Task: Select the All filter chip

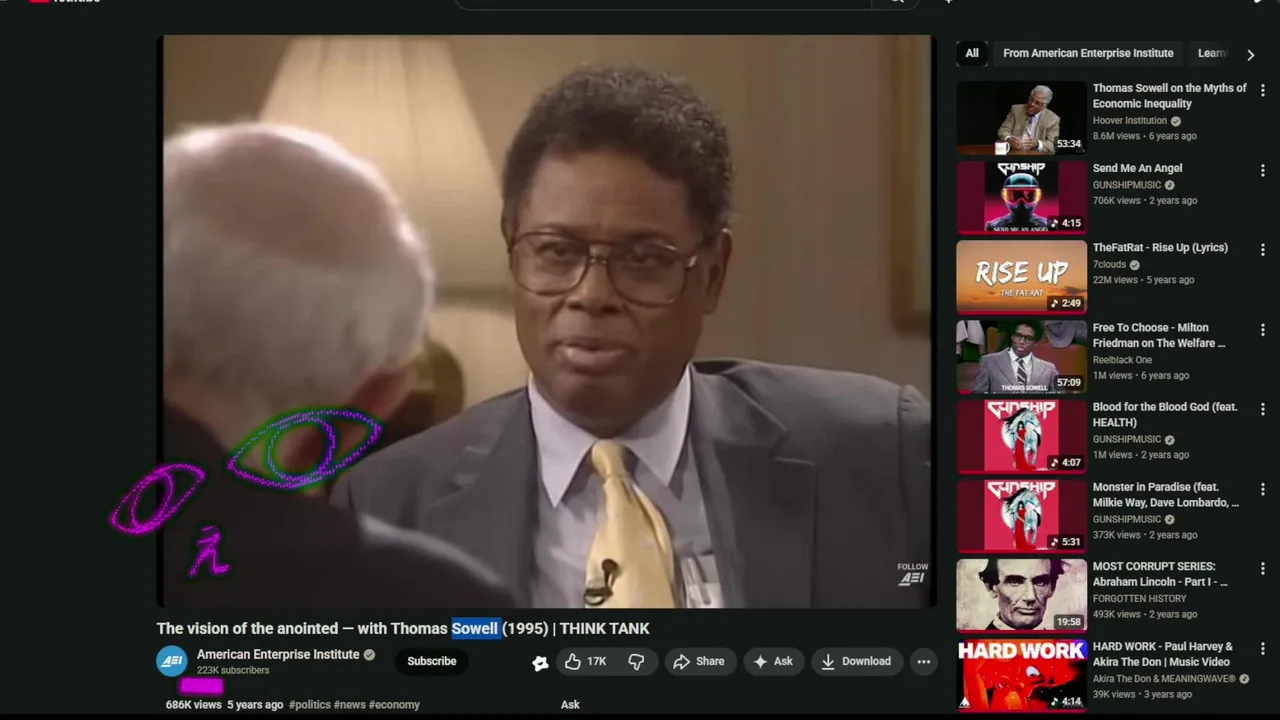Action: pos(972,53)
